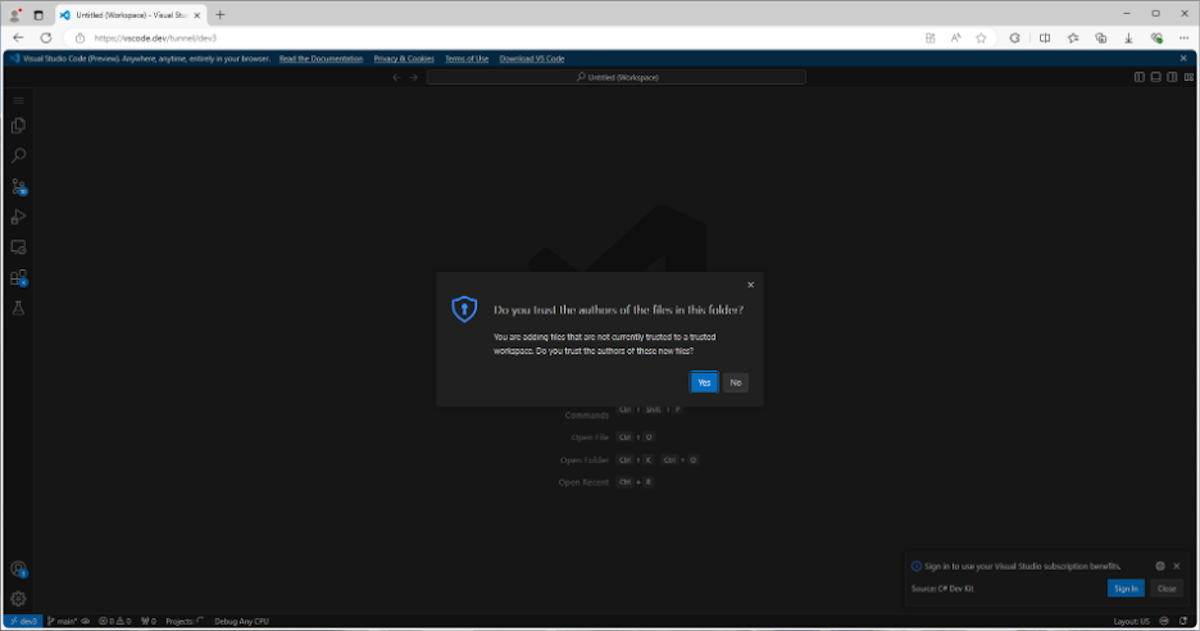Viewport: 1200px width, 631px height.
Task: Open the browser split screen icon
Action: [x=1044, y=38]
